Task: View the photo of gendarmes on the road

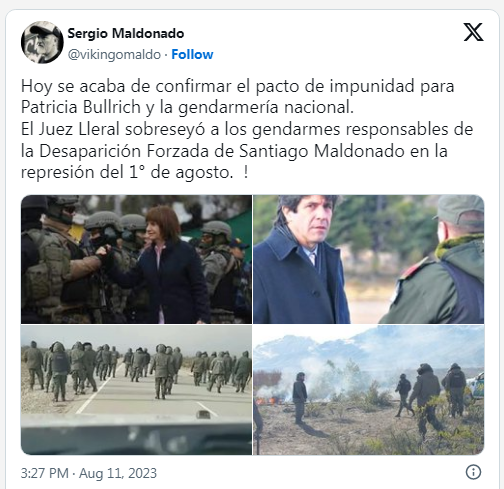Action: pyautogui.click(x=136, y=390)
